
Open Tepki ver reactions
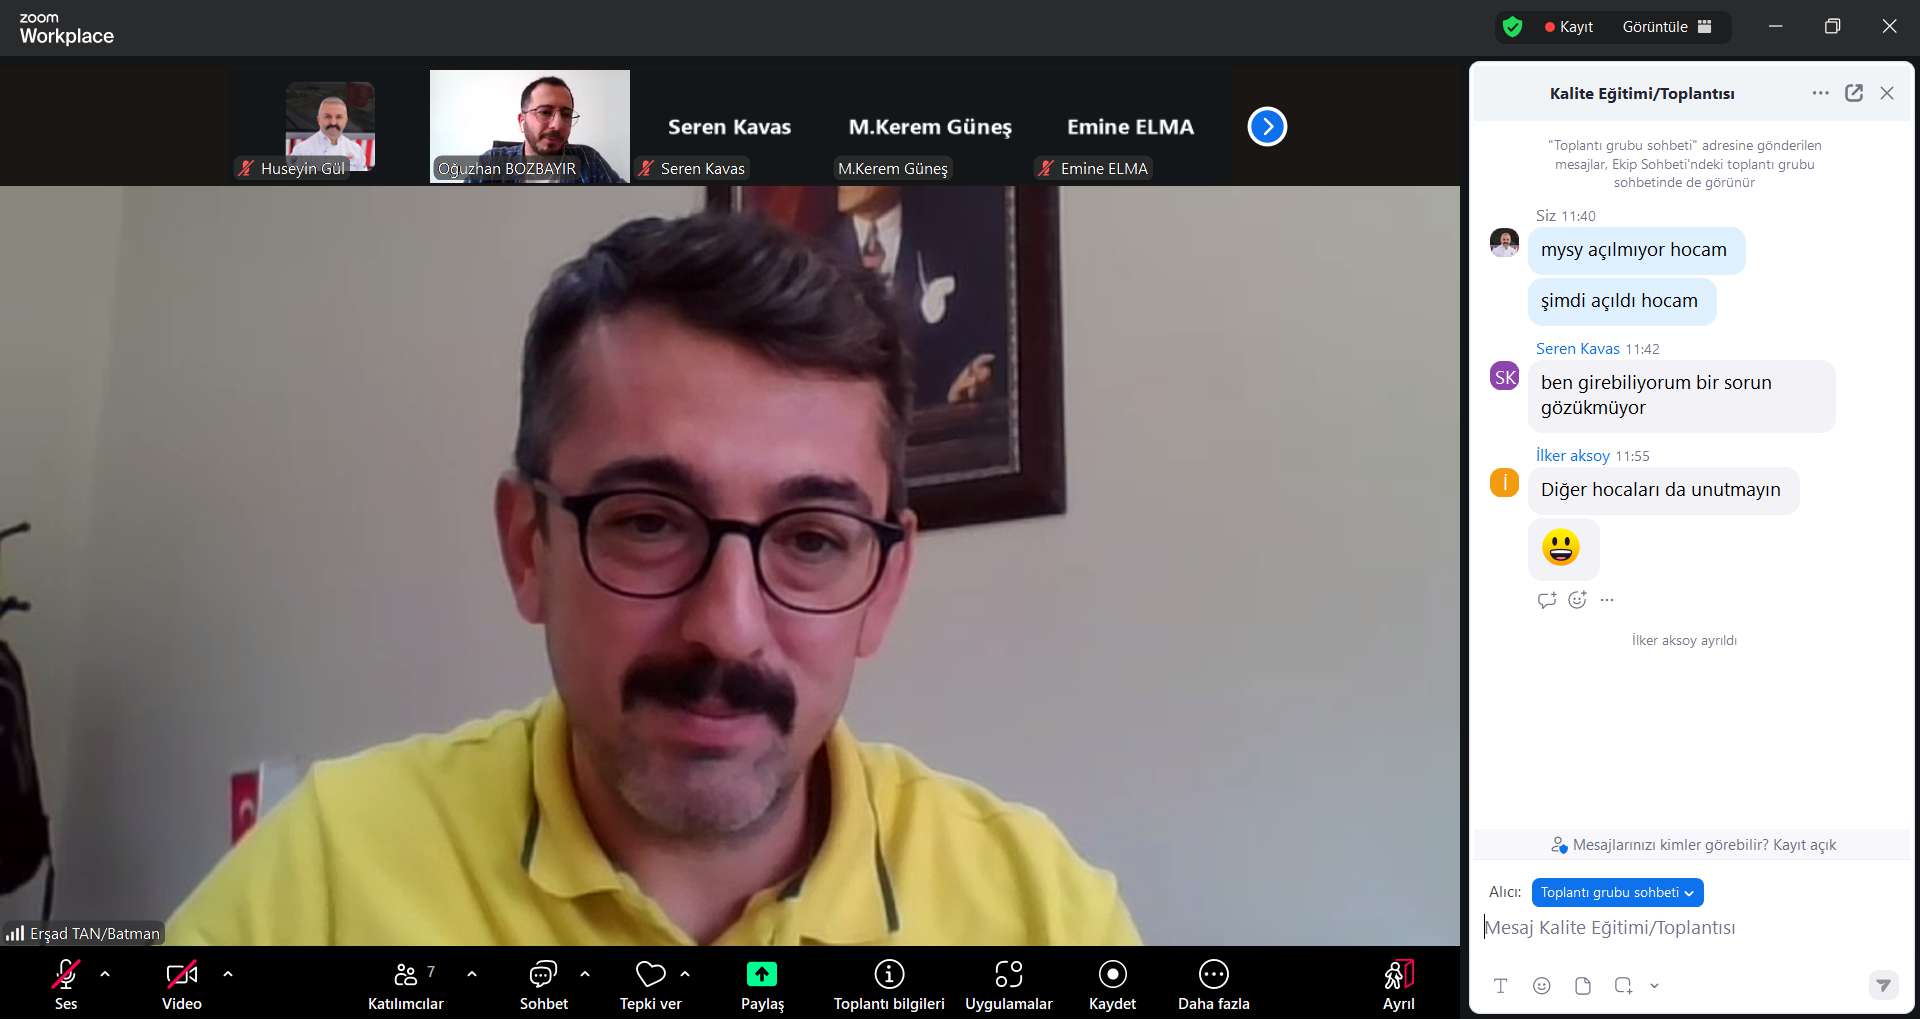[650, 983]
